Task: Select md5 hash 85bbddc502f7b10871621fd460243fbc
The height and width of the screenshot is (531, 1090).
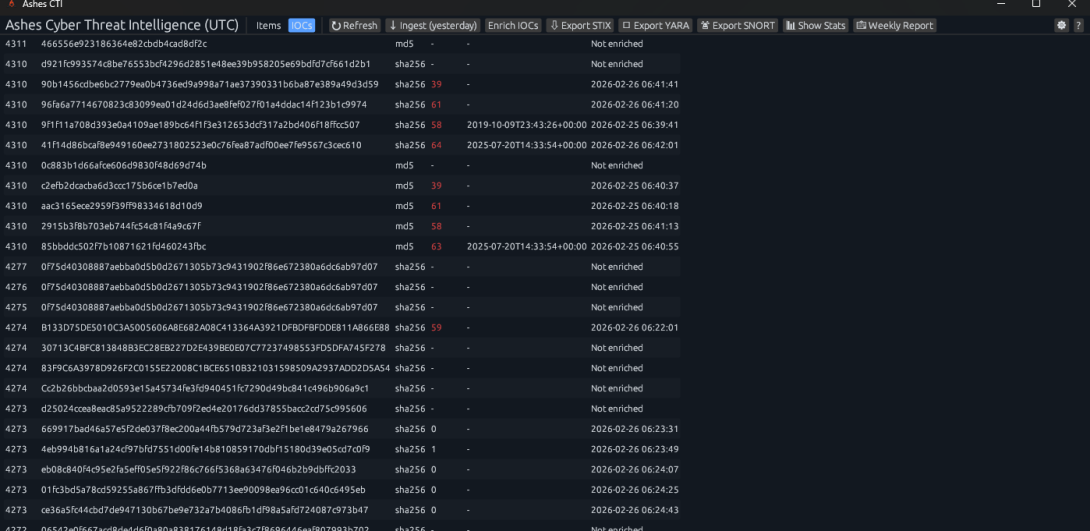Action: pyautogui.click(x=124, y=247)
